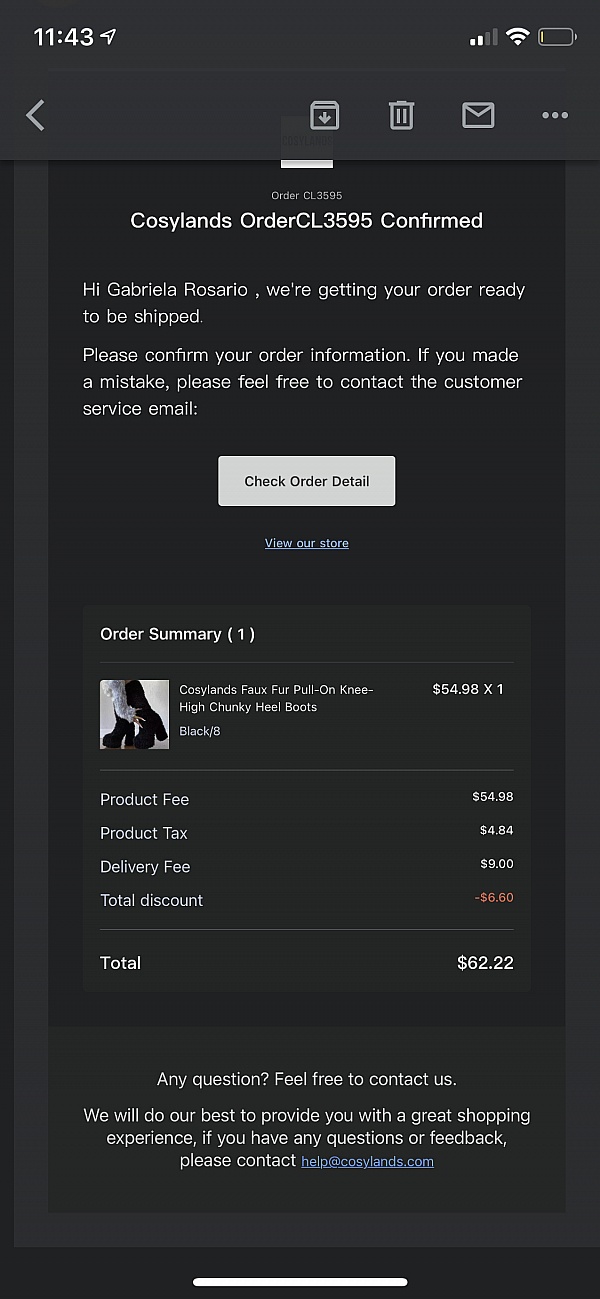Tap the home indicator bar at bottom

click(300, 1281)
